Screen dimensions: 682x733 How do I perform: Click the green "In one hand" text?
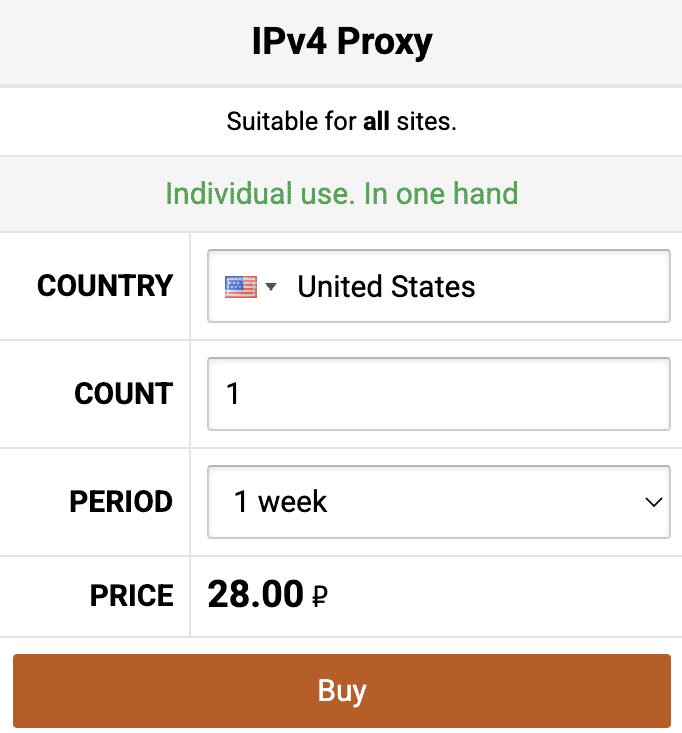point(441,193)
